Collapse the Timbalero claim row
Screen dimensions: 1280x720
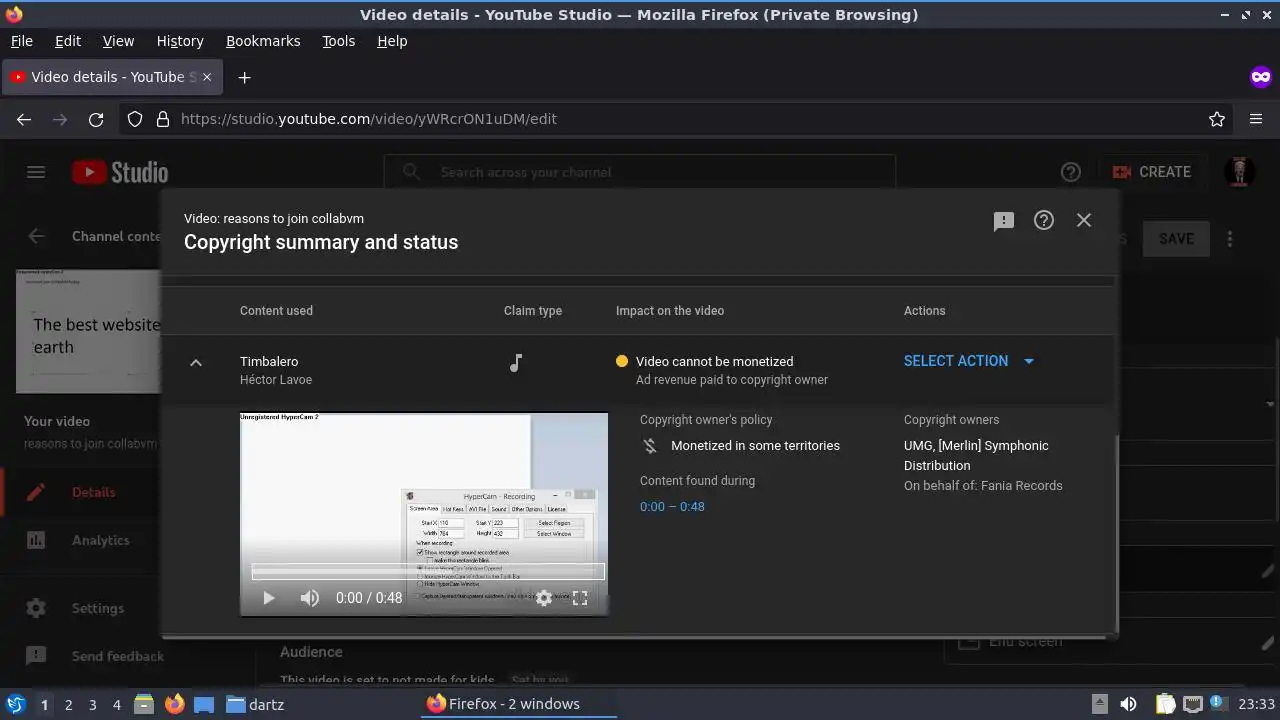196,362
